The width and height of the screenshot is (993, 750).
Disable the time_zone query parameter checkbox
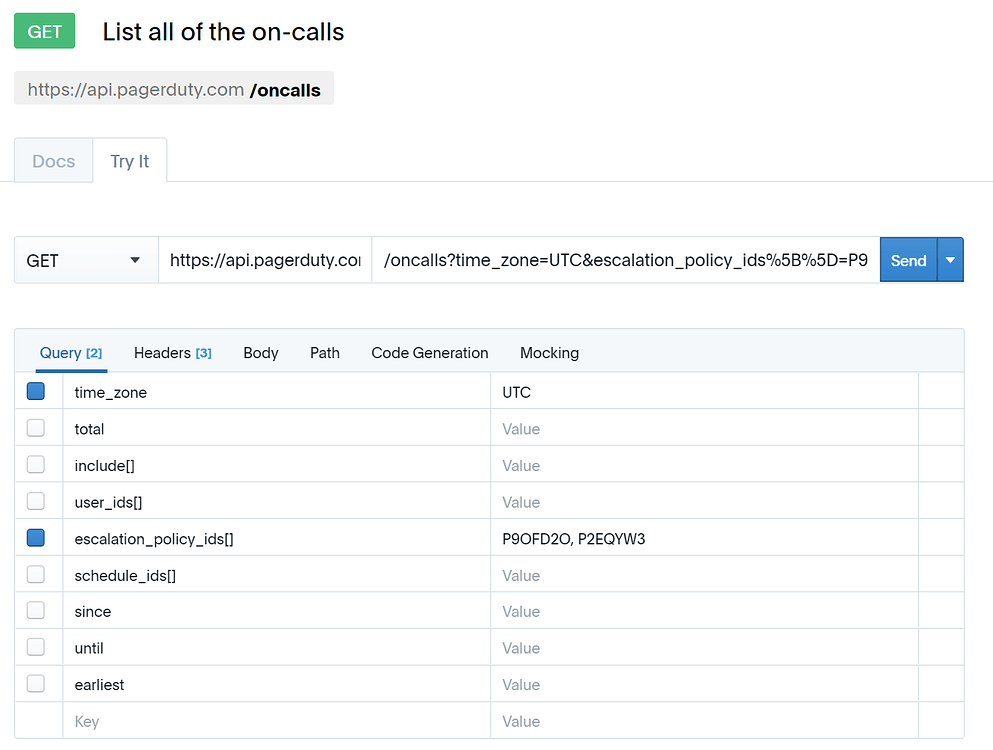tap(35, 390)
